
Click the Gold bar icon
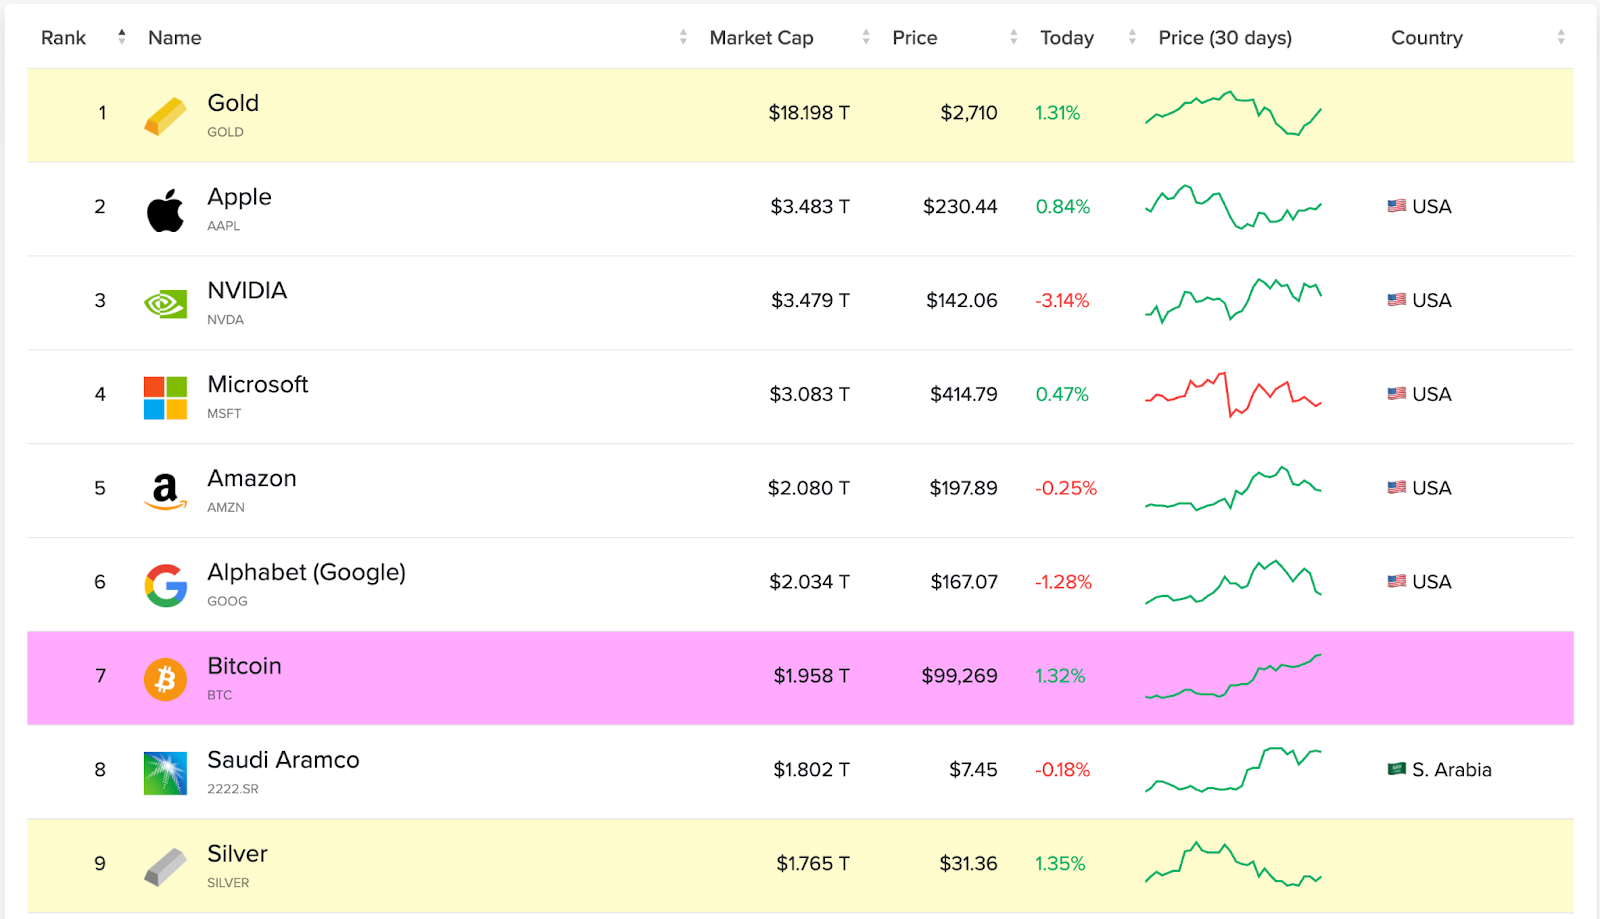tap(165, 116)
